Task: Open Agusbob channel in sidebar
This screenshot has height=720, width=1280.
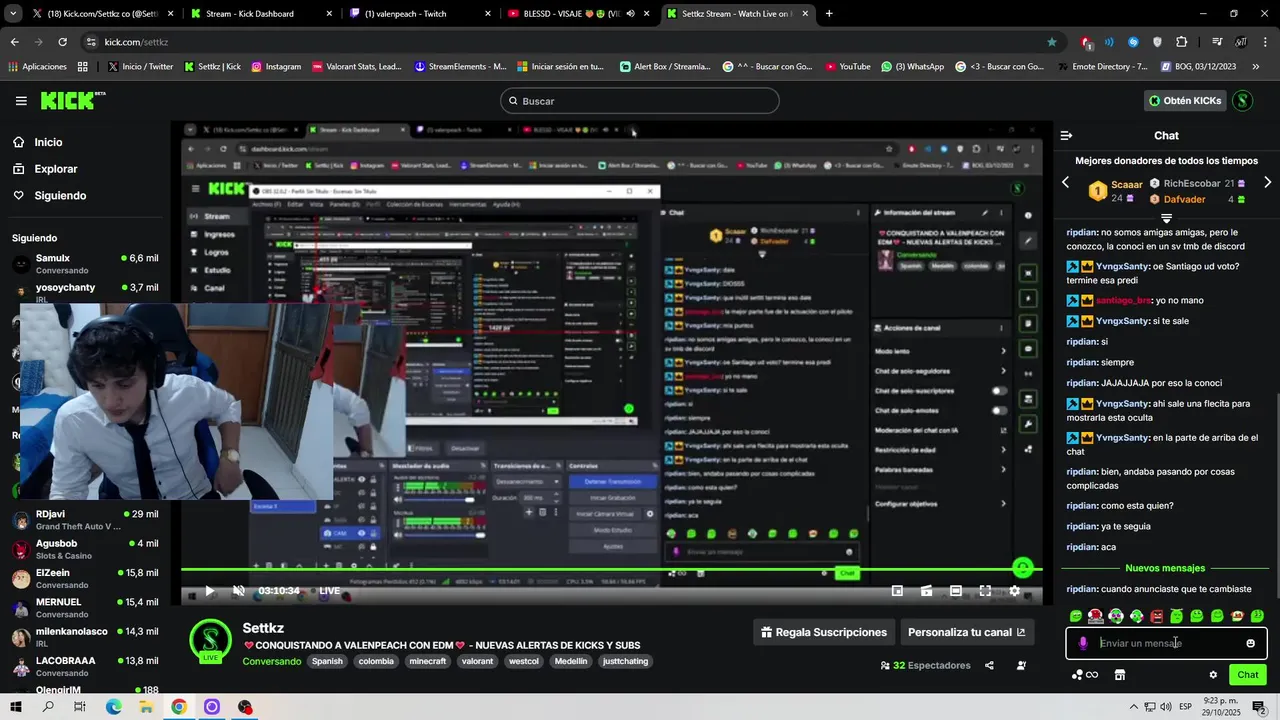Action: [x=85, y=549]
